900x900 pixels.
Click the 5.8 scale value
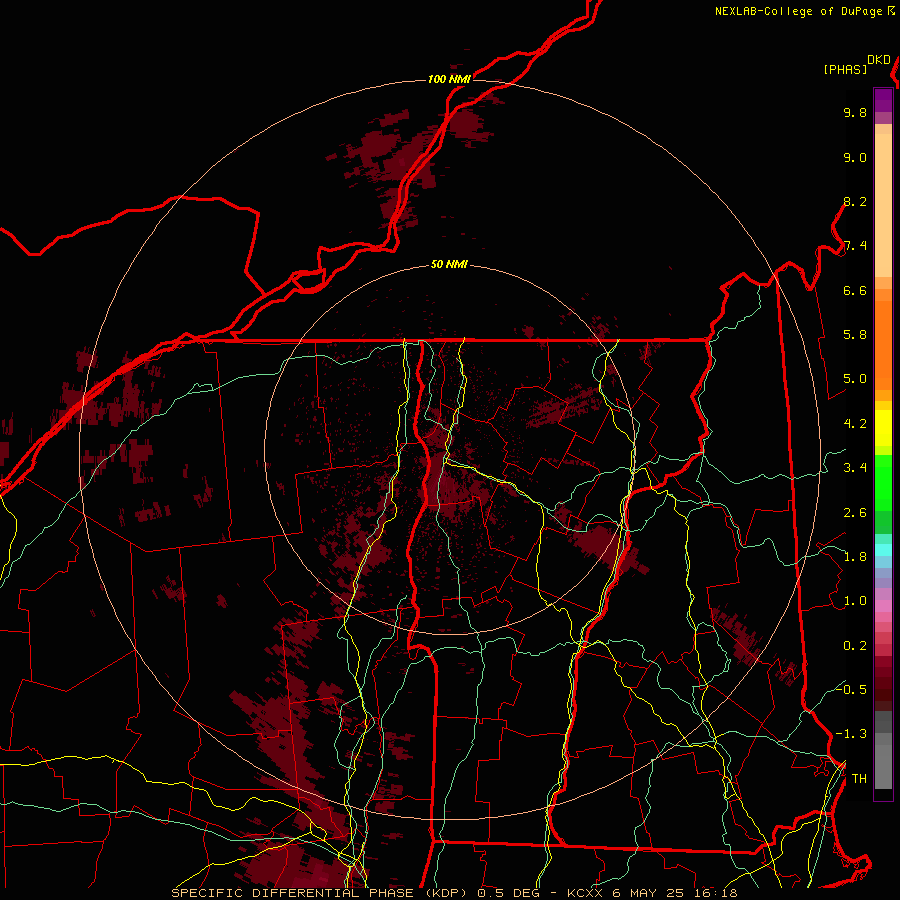tap(855, 335)
